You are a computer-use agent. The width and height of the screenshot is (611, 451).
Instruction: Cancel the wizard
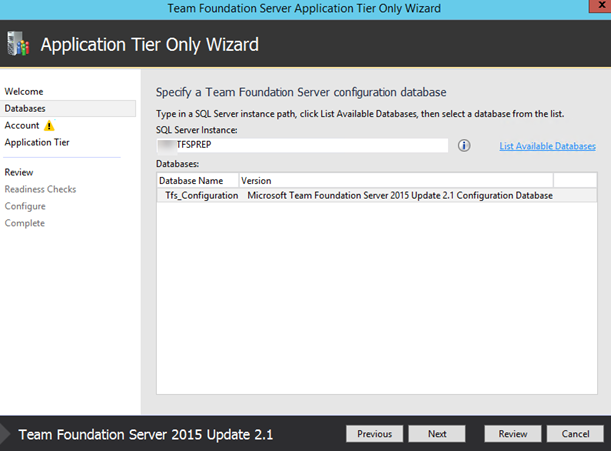click(575, 434)
